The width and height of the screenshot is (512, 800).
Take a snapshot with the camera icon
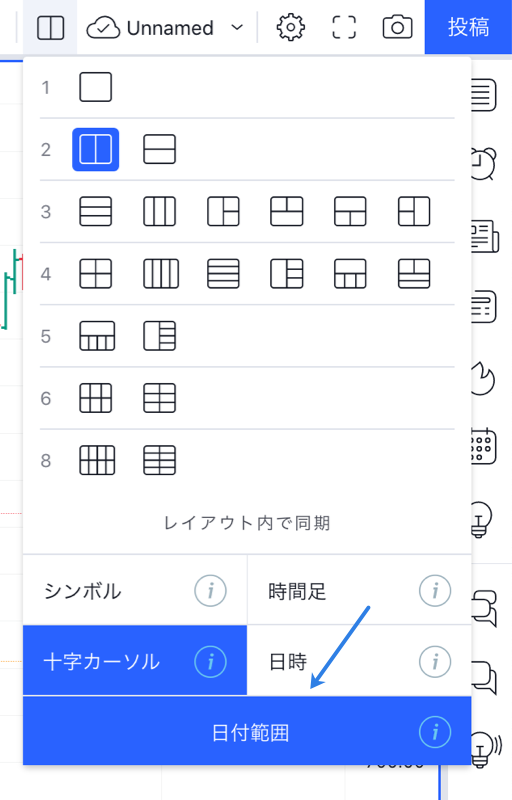pos(397,27)
